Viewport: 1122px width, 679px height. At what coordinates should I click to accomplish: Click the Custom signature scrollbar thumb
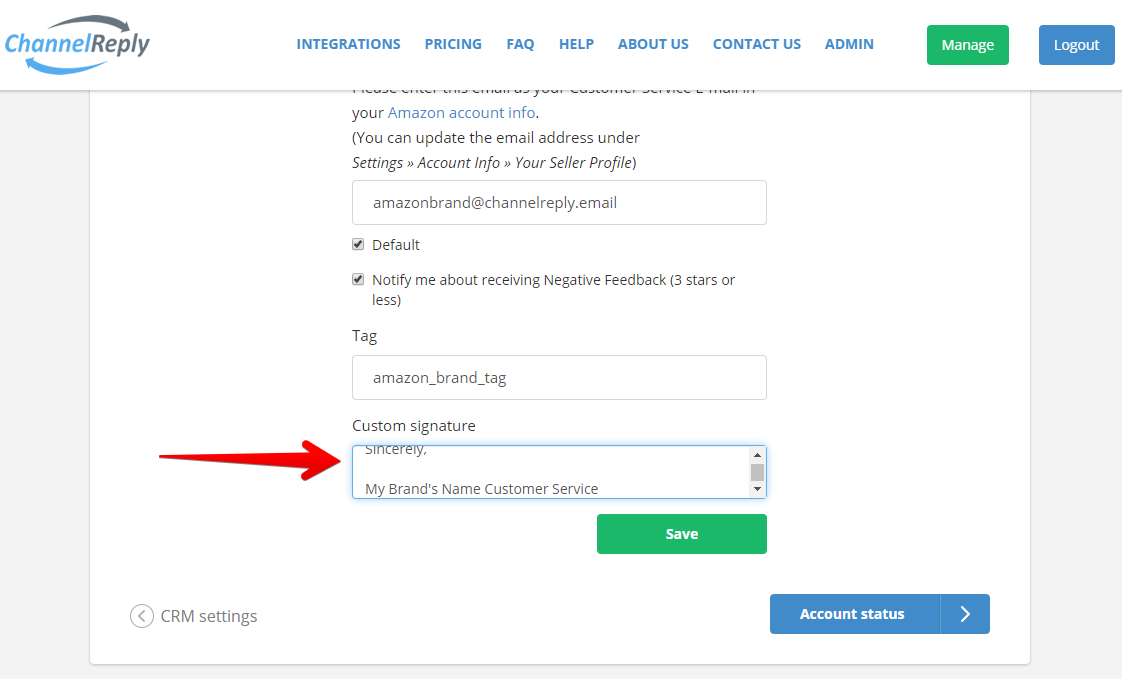point(757,472)
